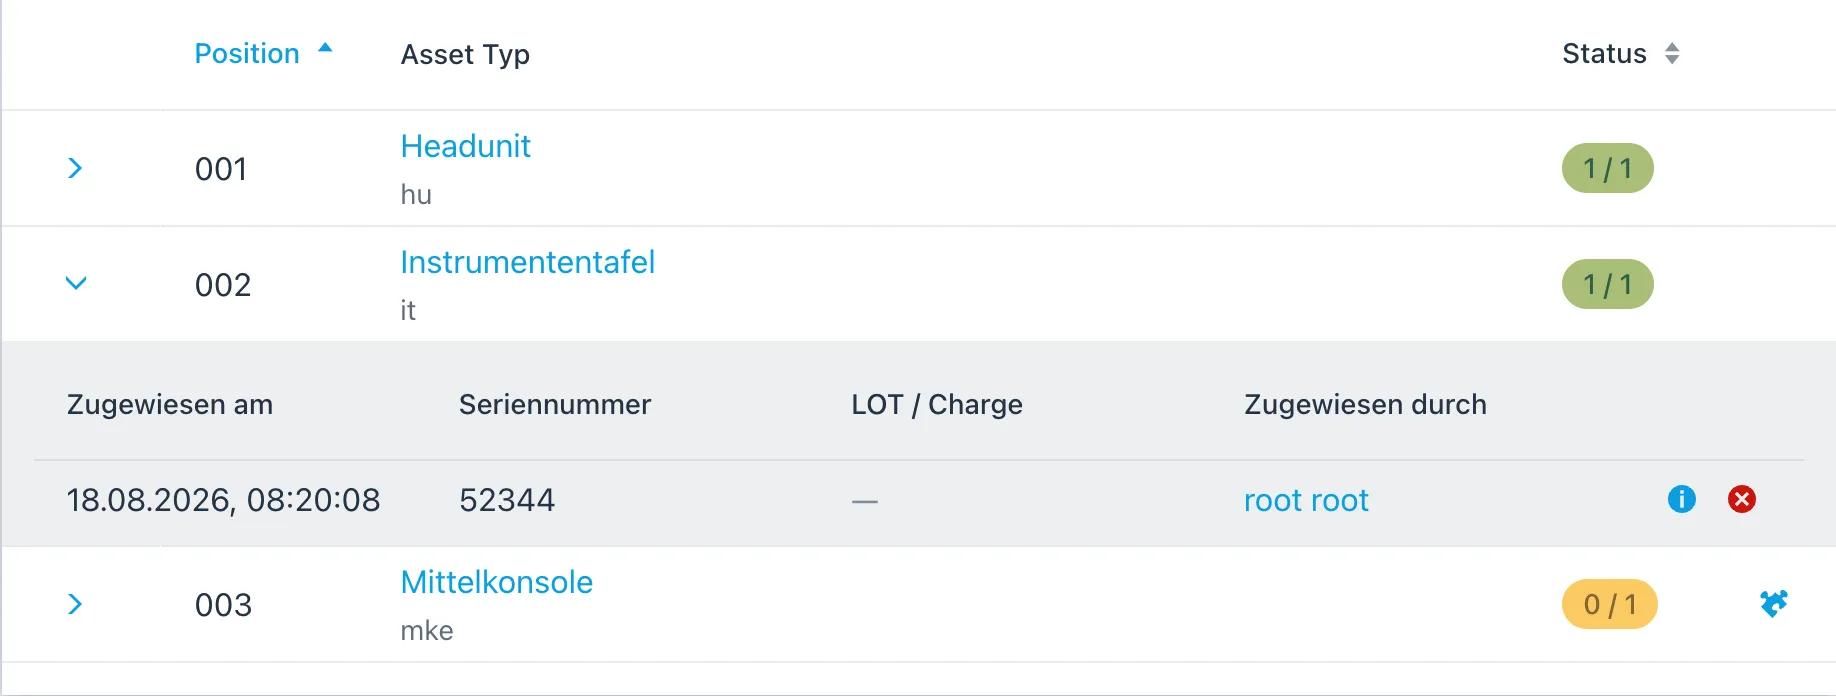
Task: Collapse the 002 Instrumententafel row
Action: pyautogui.click(x=76, y=283)
